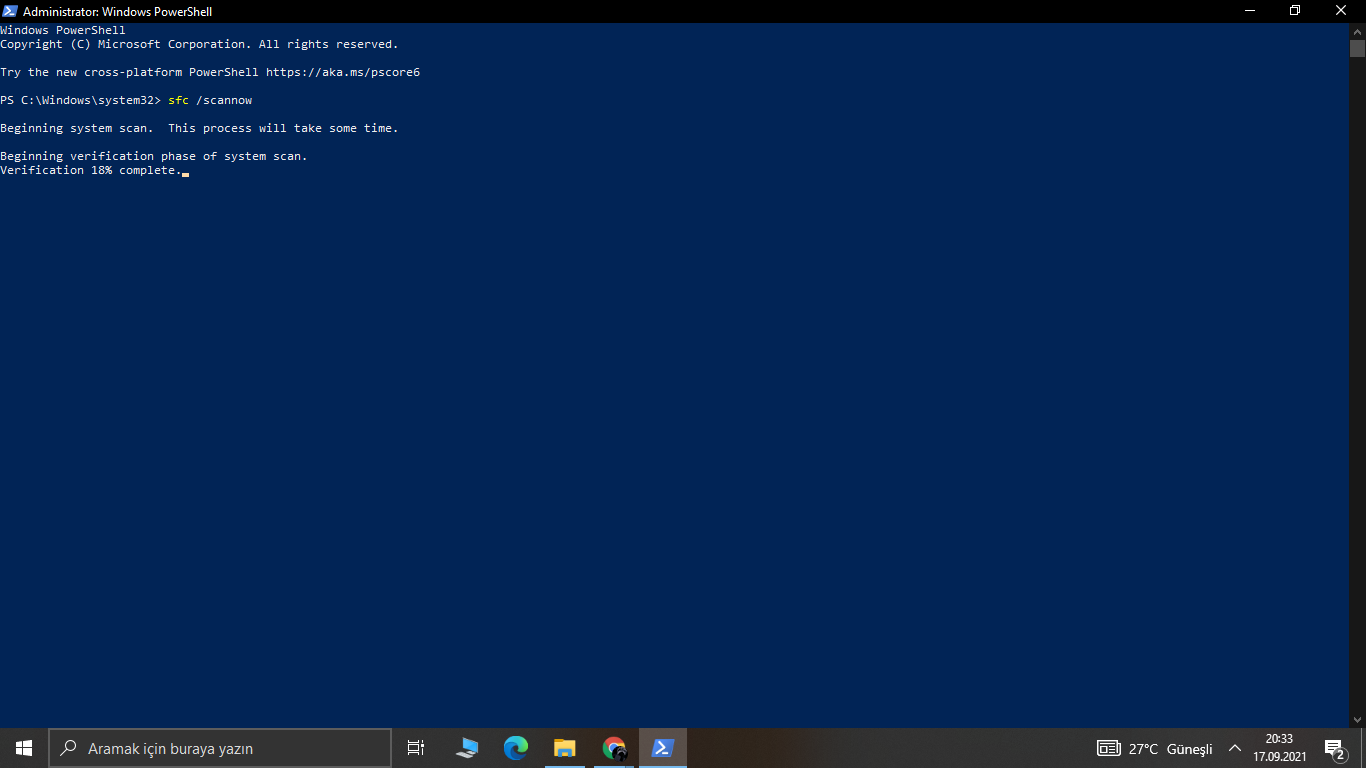Click the https://aka.ms/pscore6 URL text
1366x768 pixels.
(343, 72)
